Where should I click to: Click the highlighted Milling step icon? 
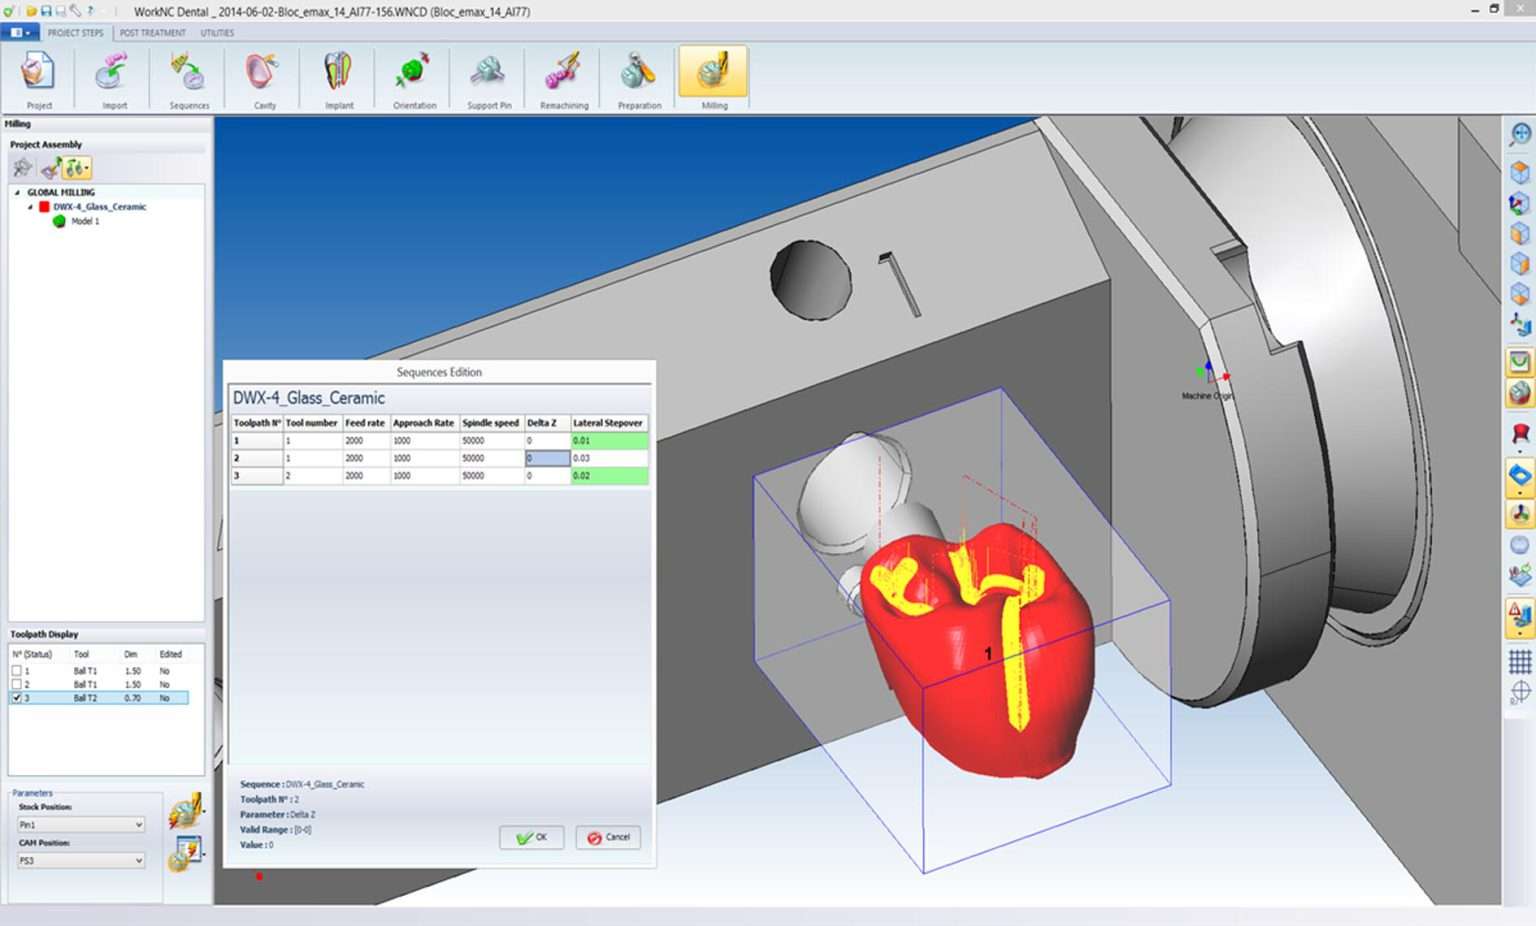713,78
